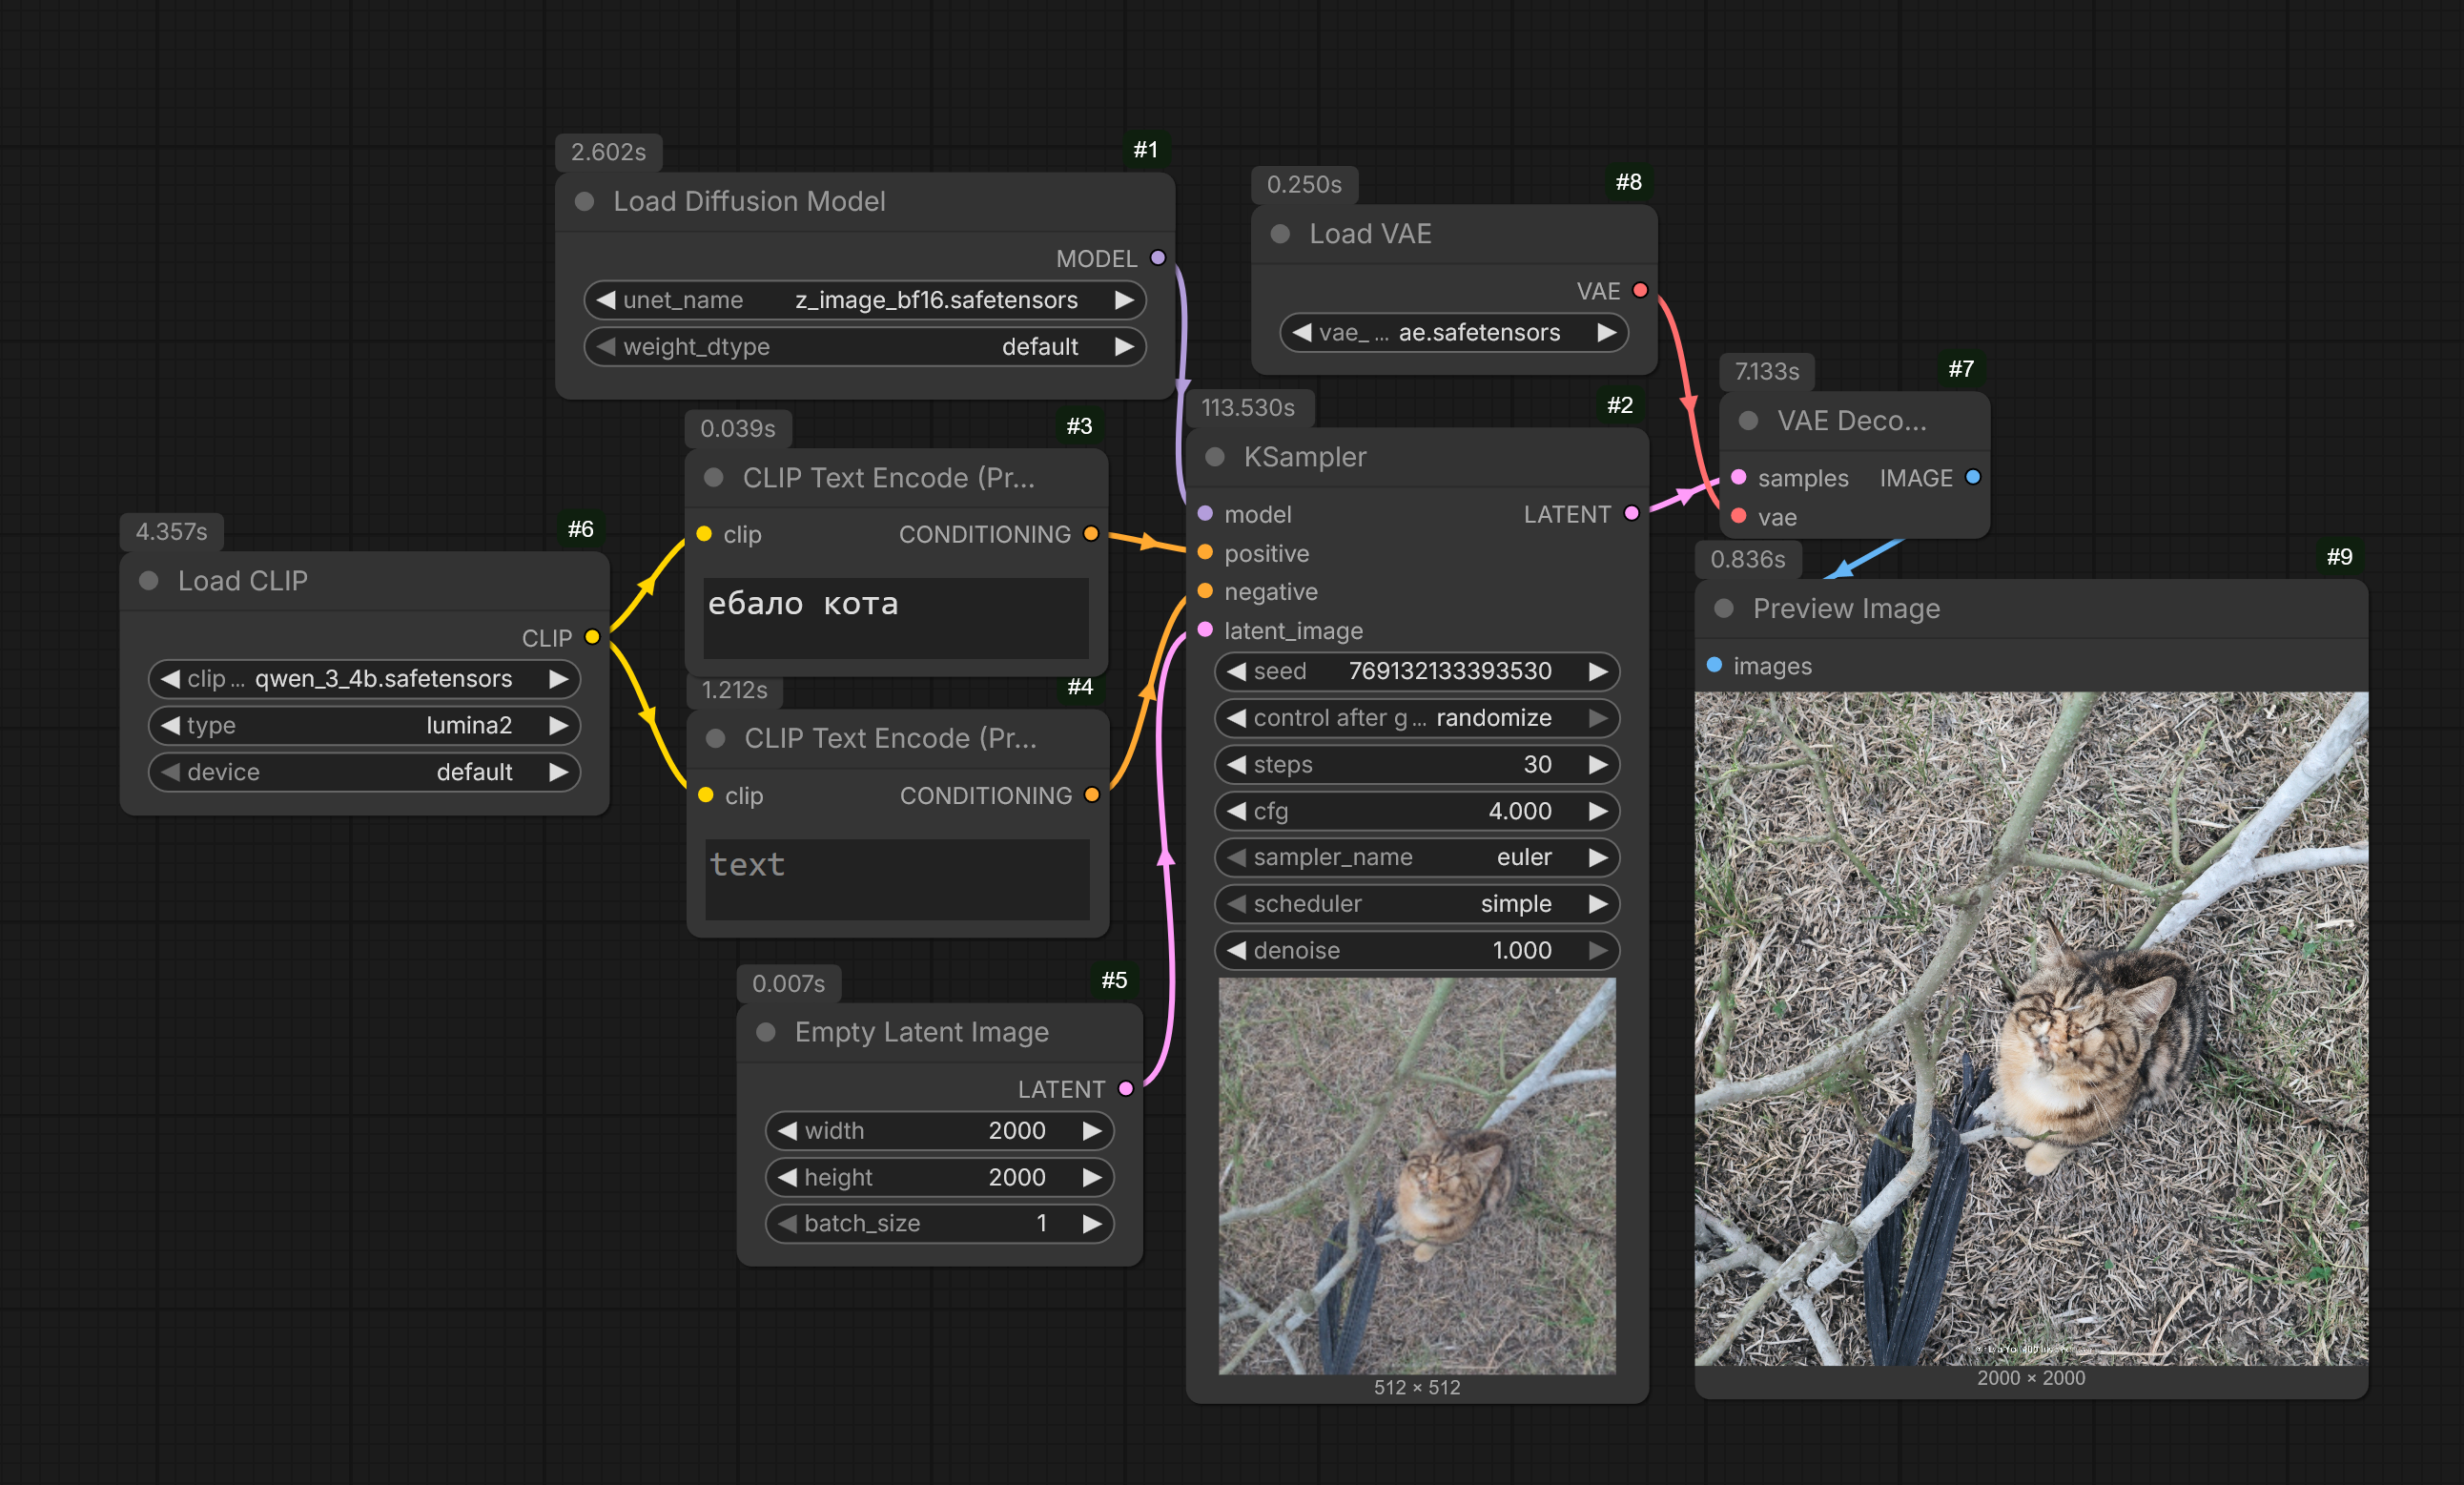The width and height of the screenshot is (2464, 1485).
Task: Click the LATENT output socket on KSampler
Action: [1632, 514]
